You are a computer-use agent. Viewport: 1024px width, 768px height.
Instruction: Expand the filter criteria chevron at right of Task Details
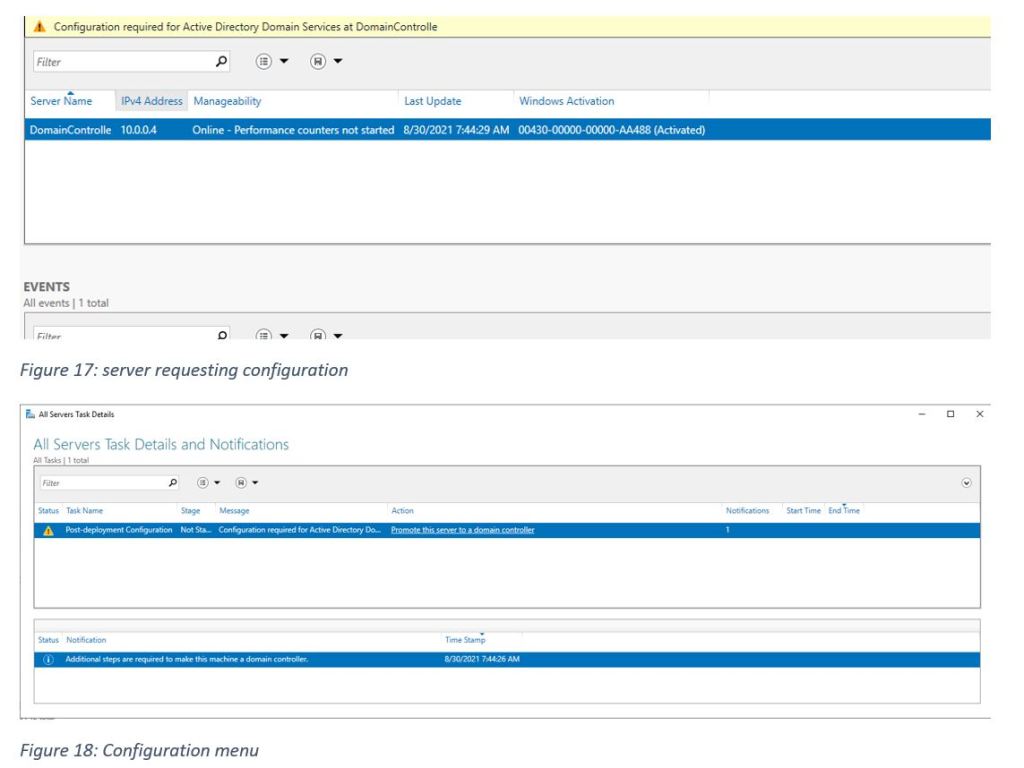[967, 482]
